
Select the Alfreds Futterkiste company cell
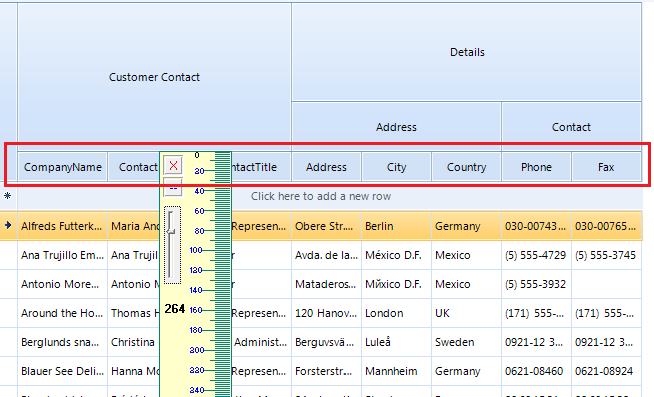coord(63,226)
